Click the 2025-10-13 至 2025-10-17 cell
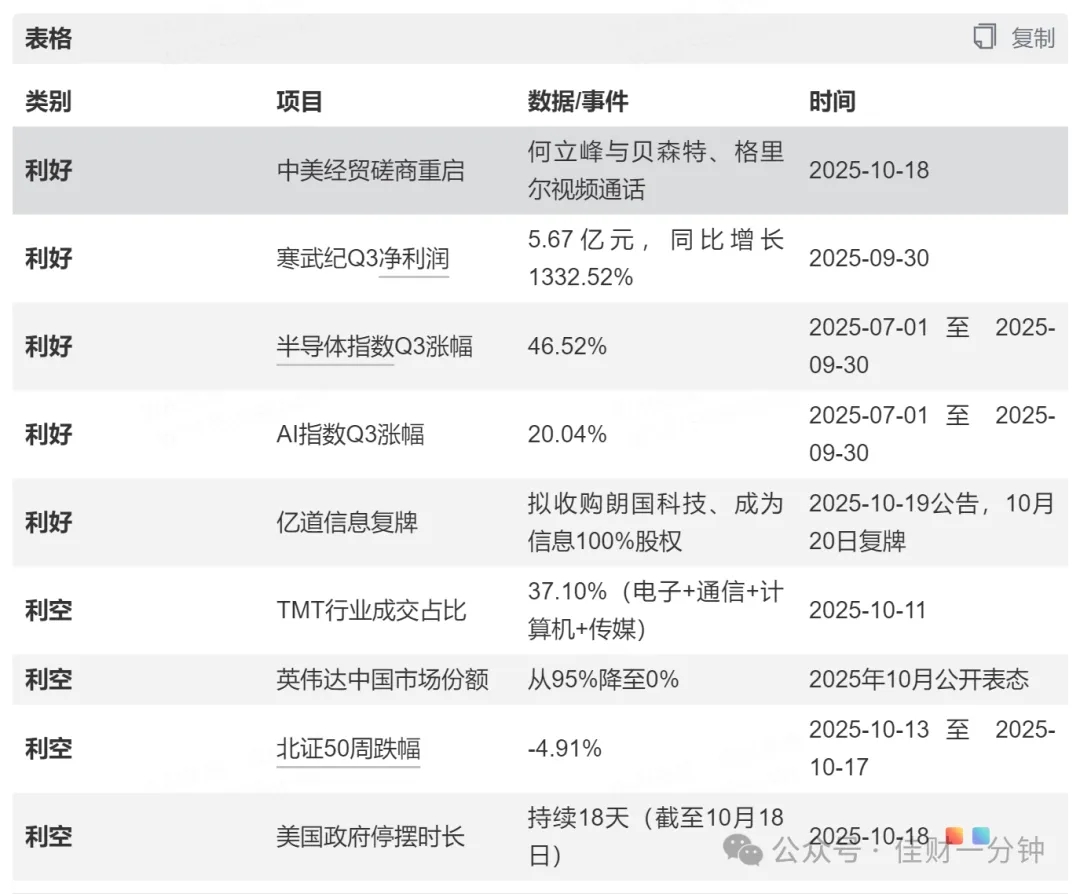Image resolution: width=1080 pixels, height=894 pixels. point(932,748)
